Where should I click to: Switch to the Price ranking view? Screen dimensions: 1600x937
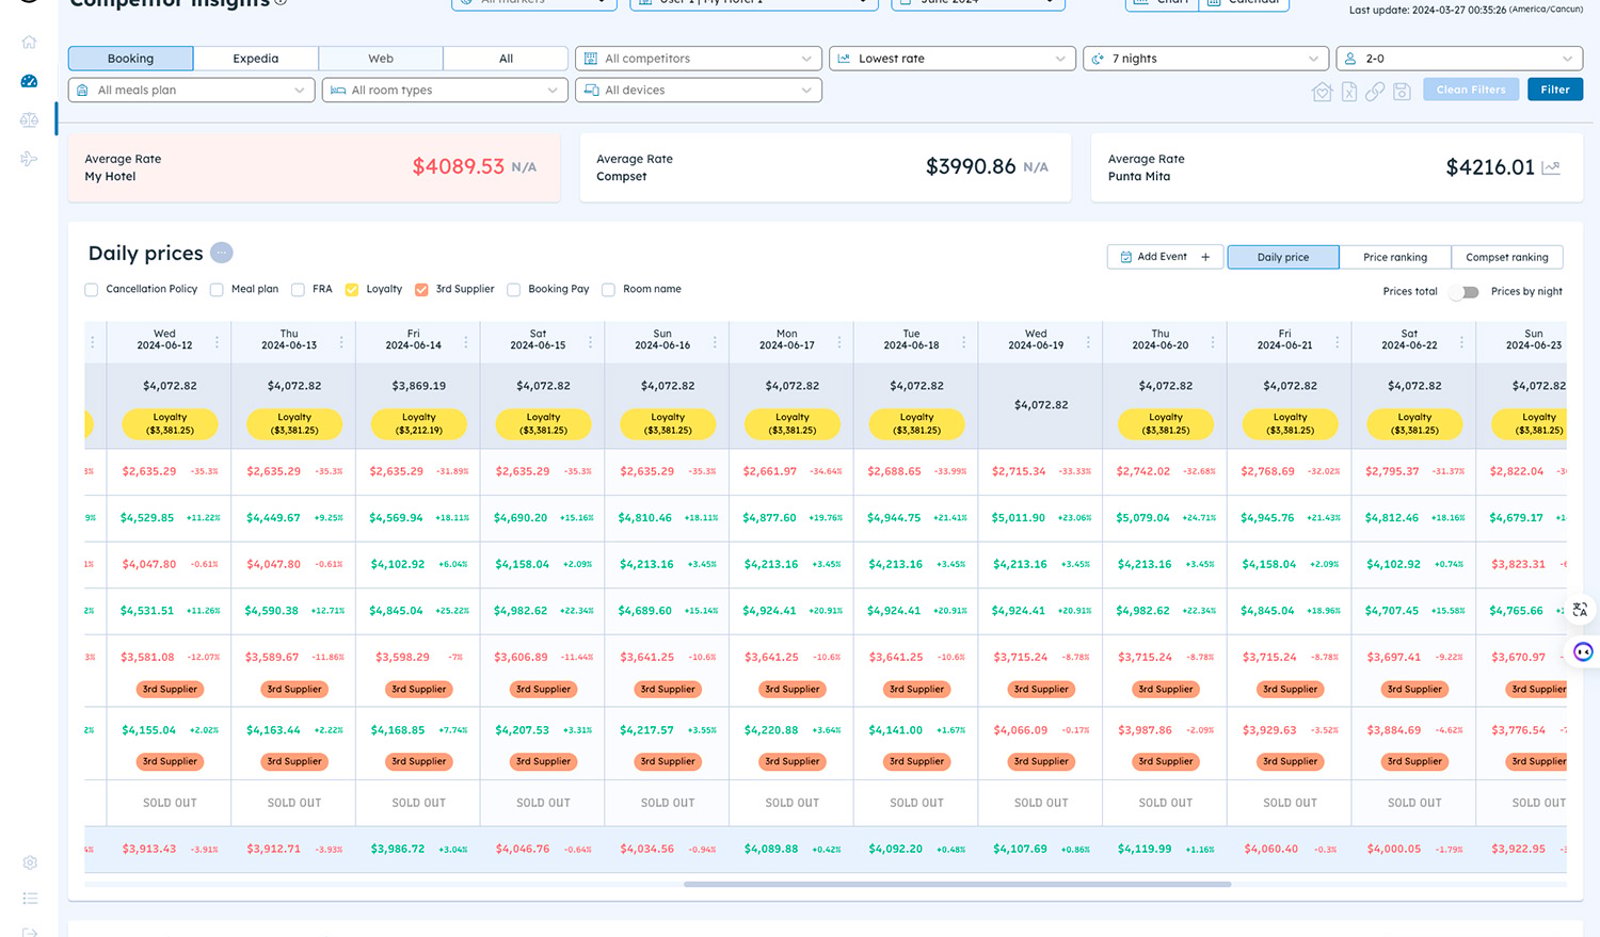coord(1395,257)
